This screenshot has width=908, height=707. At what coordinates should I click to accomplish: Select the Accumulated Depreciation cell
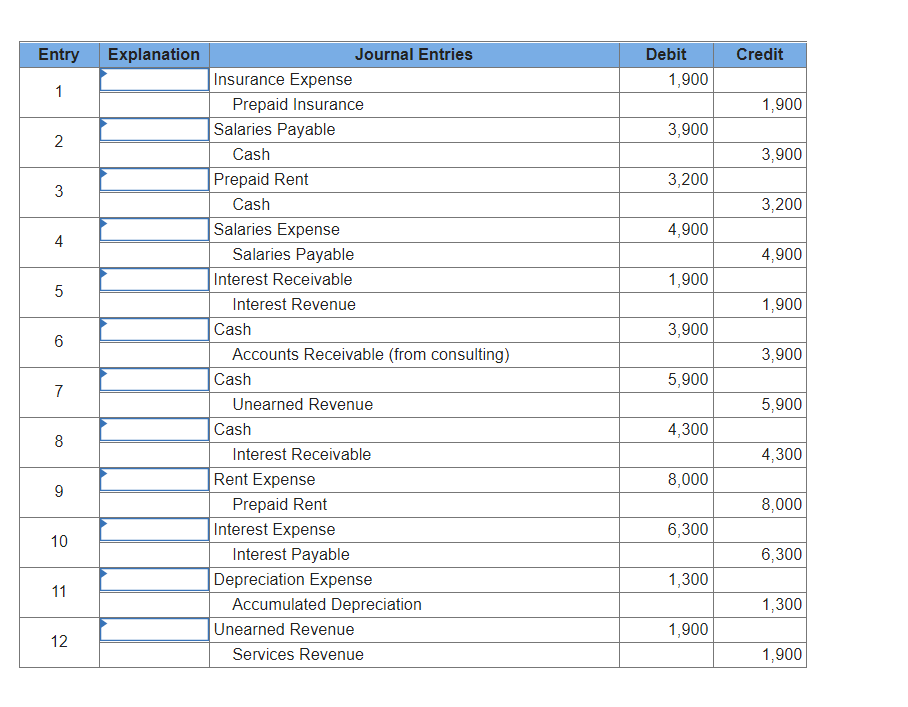(x=414, y=605)
